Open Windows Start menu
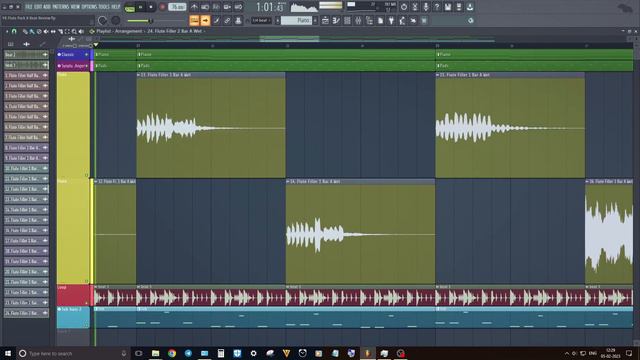 tap(8, 353)
